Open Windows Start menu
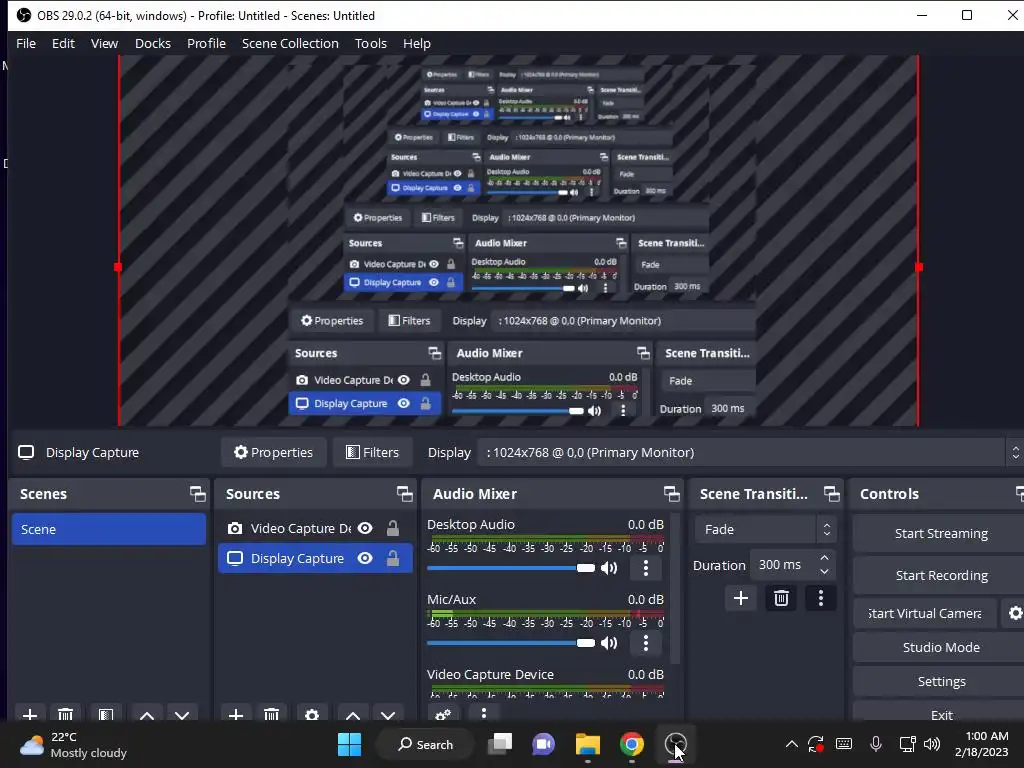Viewport: 1024px width, 768px height. [x=349, y=744]
